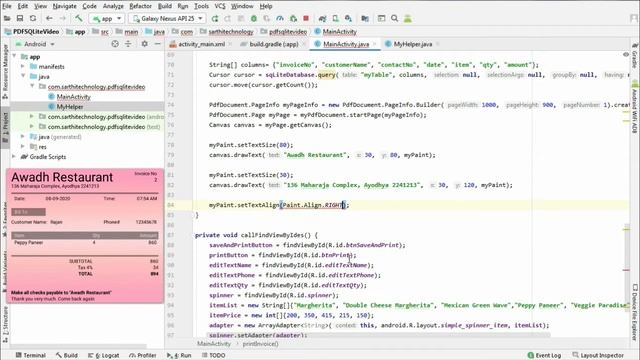Image resolution: width=640 pixels, height=360 pixels.
Task: Open the Android project view dropdown
Action: pyautogui.click(x=35, y=44)
